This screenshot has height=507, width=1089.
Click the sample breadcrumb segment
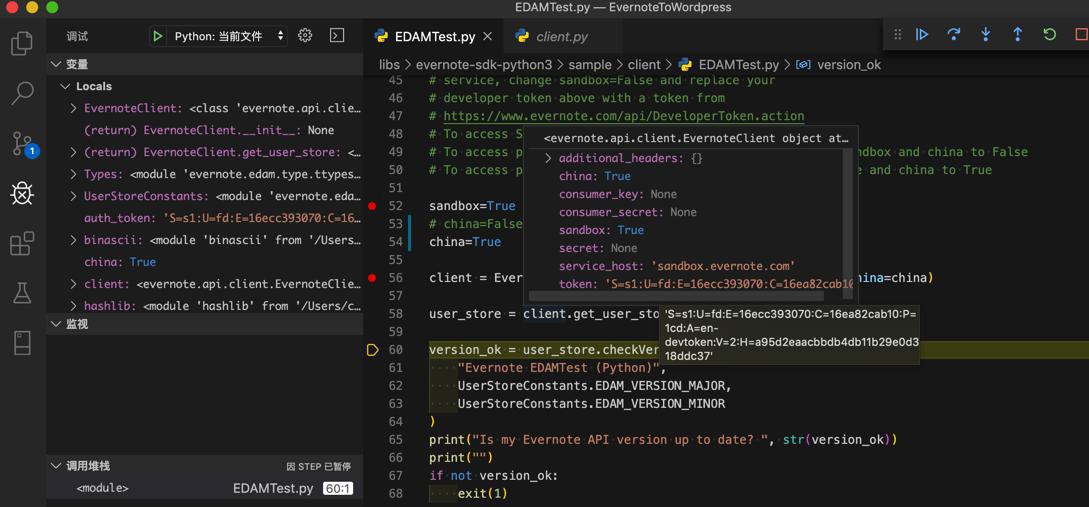tap(590, 65)
